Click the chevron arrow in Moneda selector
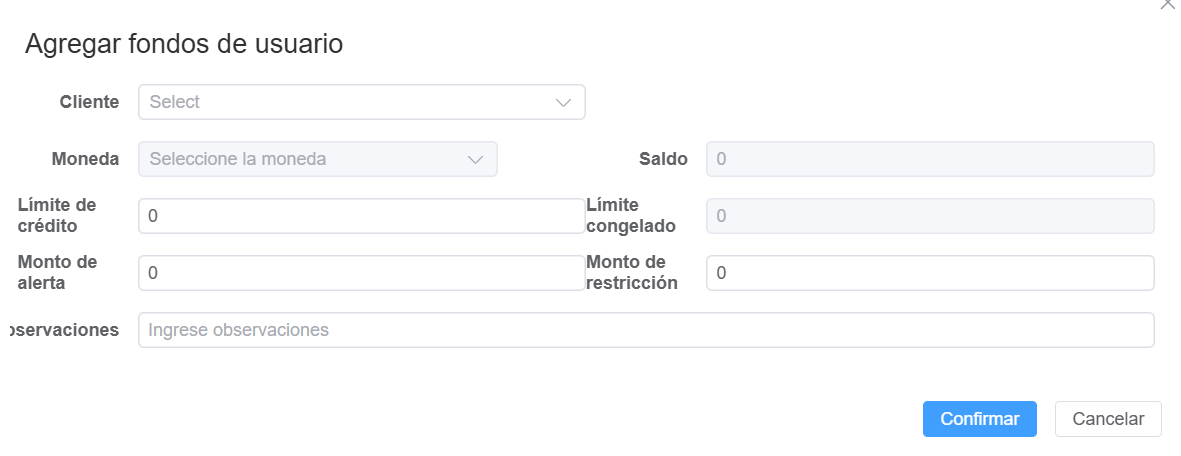Screen dimensions: 1181x456 click(x=476, y=159)
